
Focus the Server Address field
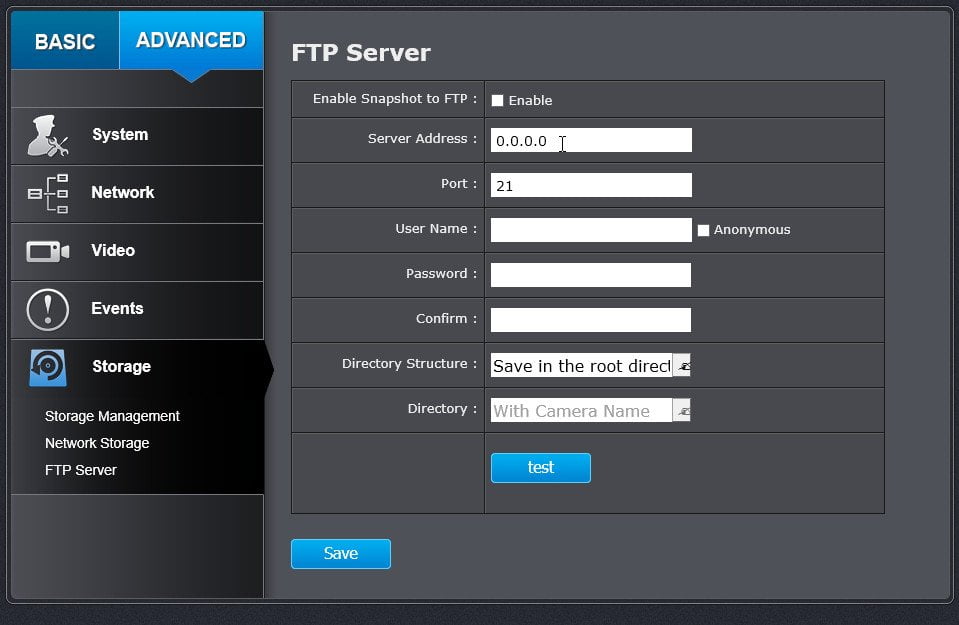(x=591, y=140)
